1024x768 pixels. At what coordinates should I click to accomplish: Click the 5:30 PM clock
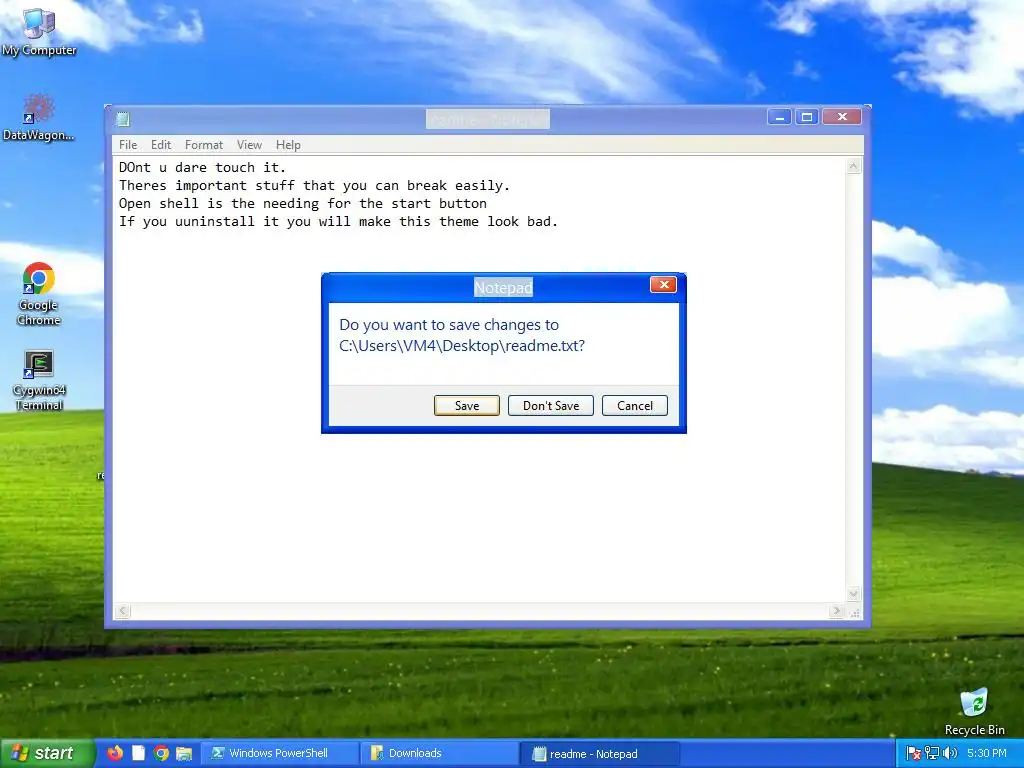click(x=987, y=753)
